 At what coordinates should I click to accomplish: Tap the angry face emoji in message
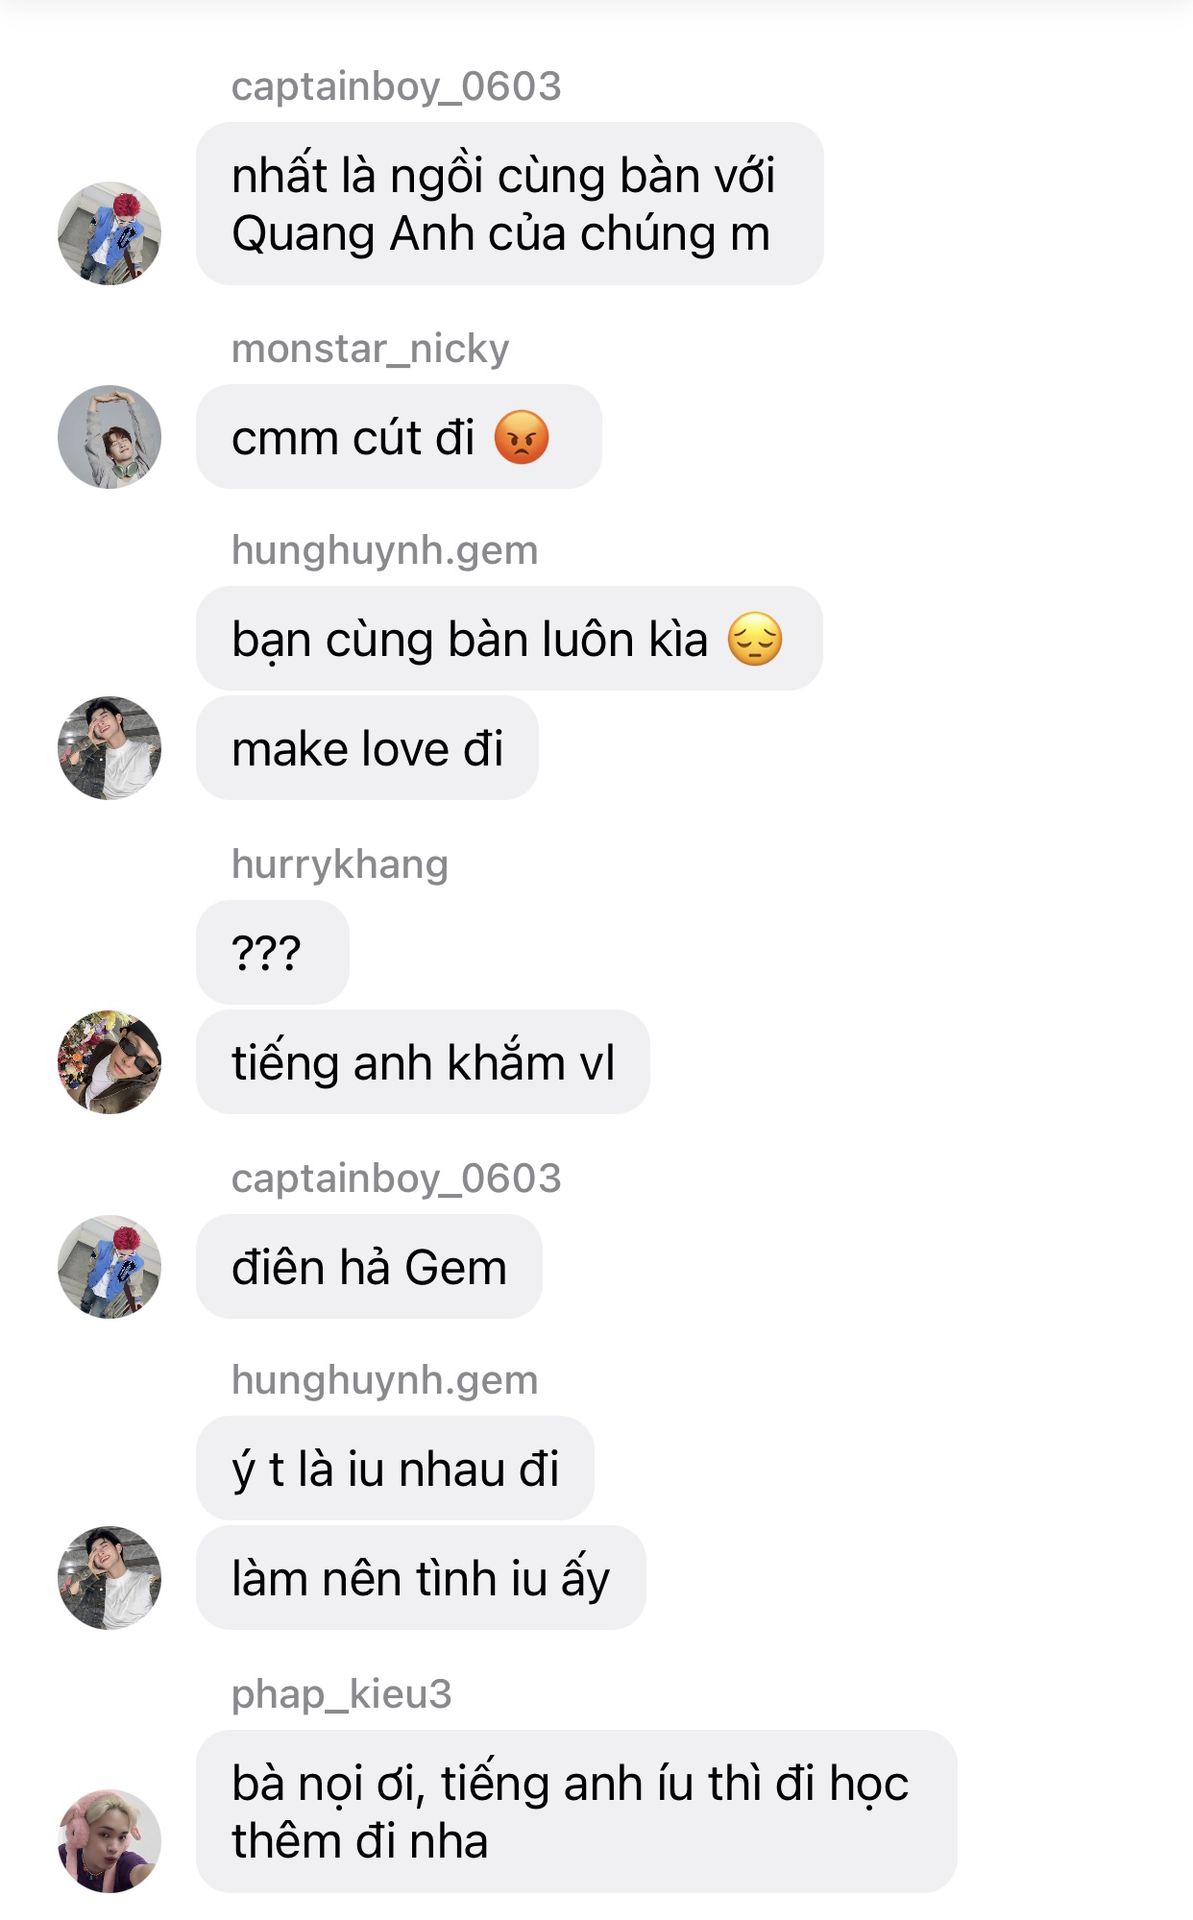522,437
